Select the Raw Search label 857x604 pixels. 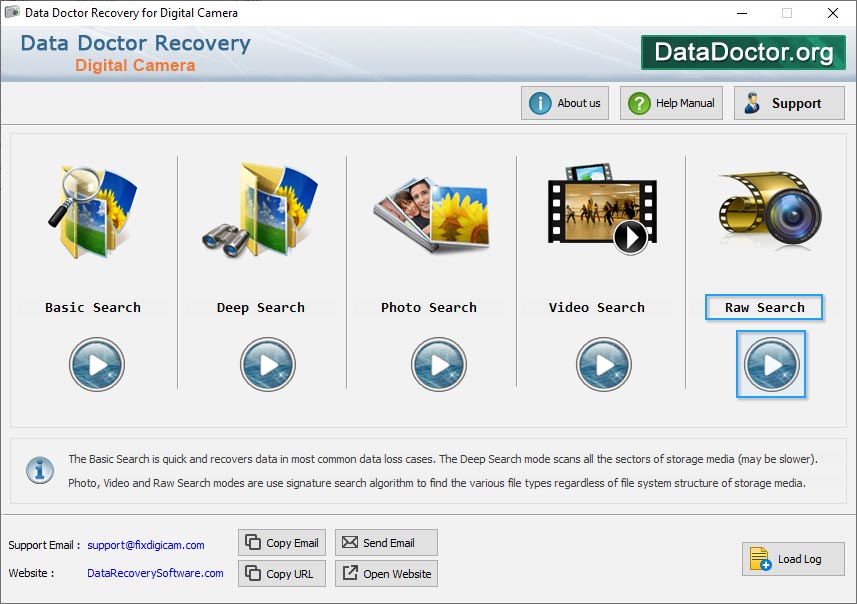[764, 307]
